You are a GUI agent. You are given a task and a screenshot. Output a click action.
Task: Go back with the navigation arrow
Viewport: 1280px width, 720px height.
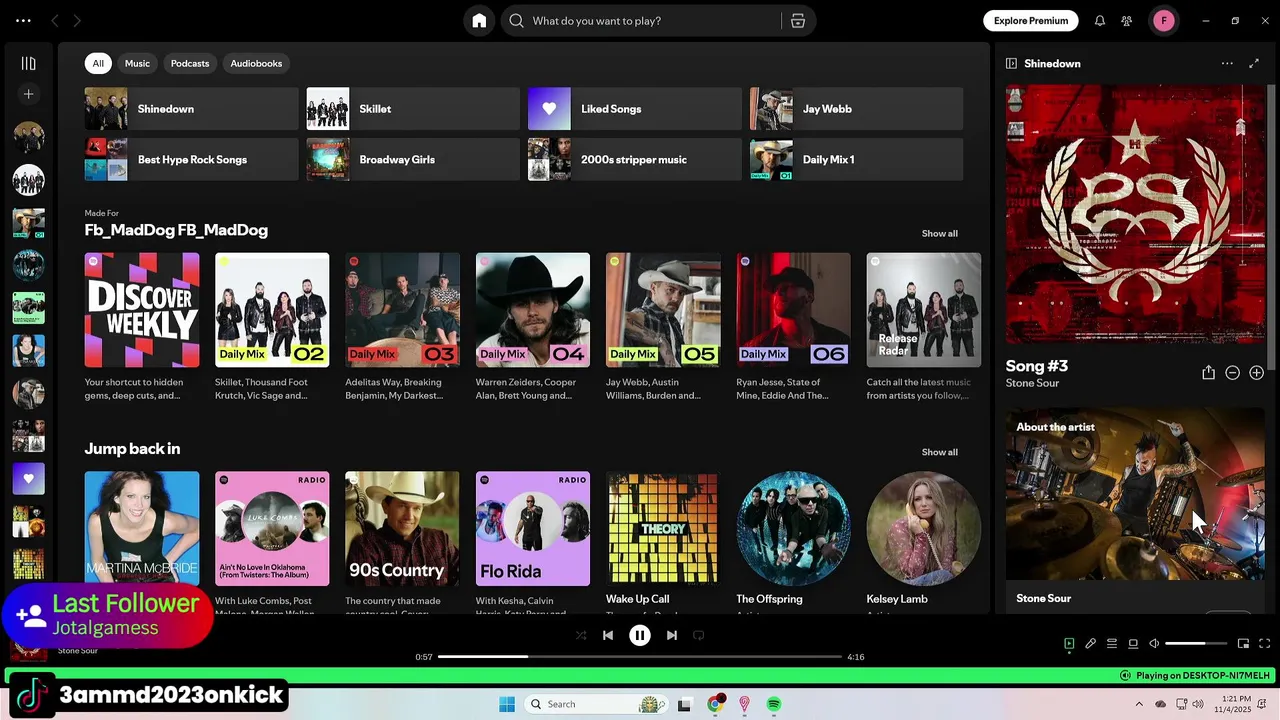coord(55,21)
